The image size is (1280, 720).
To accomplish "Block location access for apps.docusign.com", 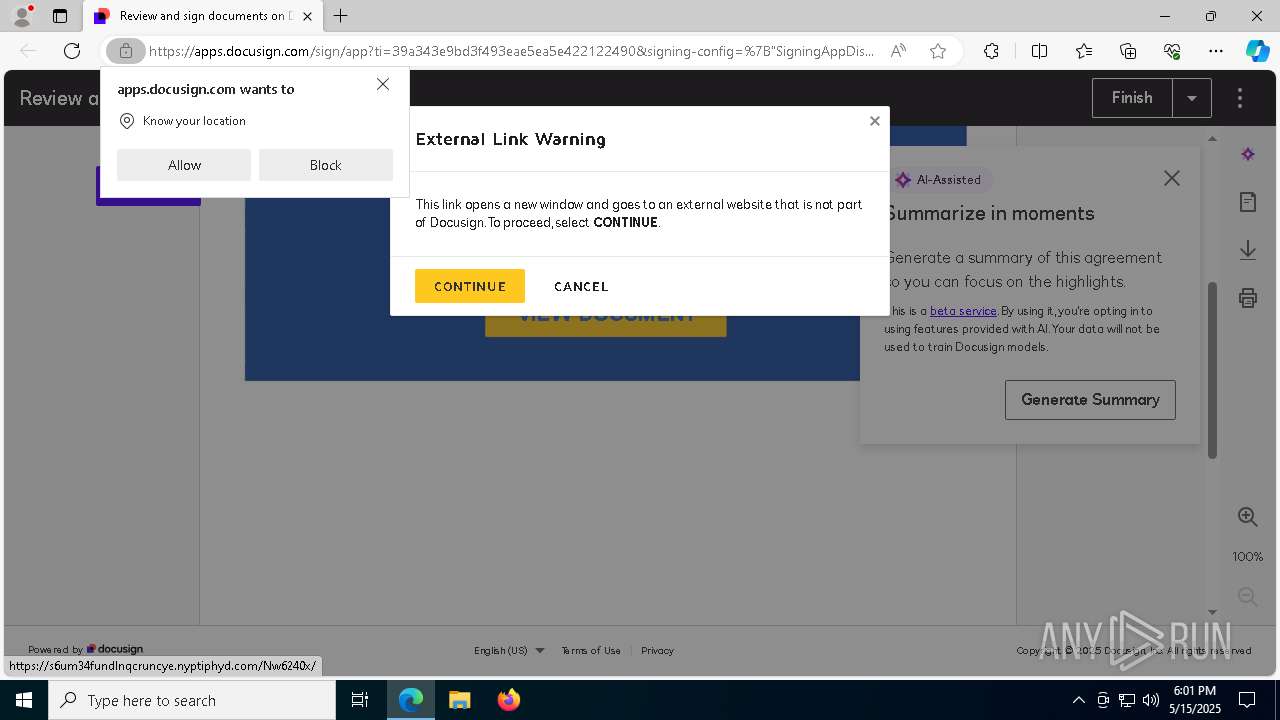I will [326, 165].
